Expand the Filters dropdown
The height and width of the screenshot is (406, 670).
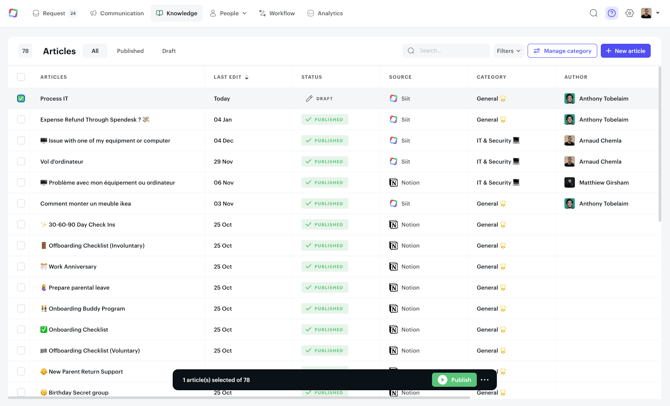point(508,51)
